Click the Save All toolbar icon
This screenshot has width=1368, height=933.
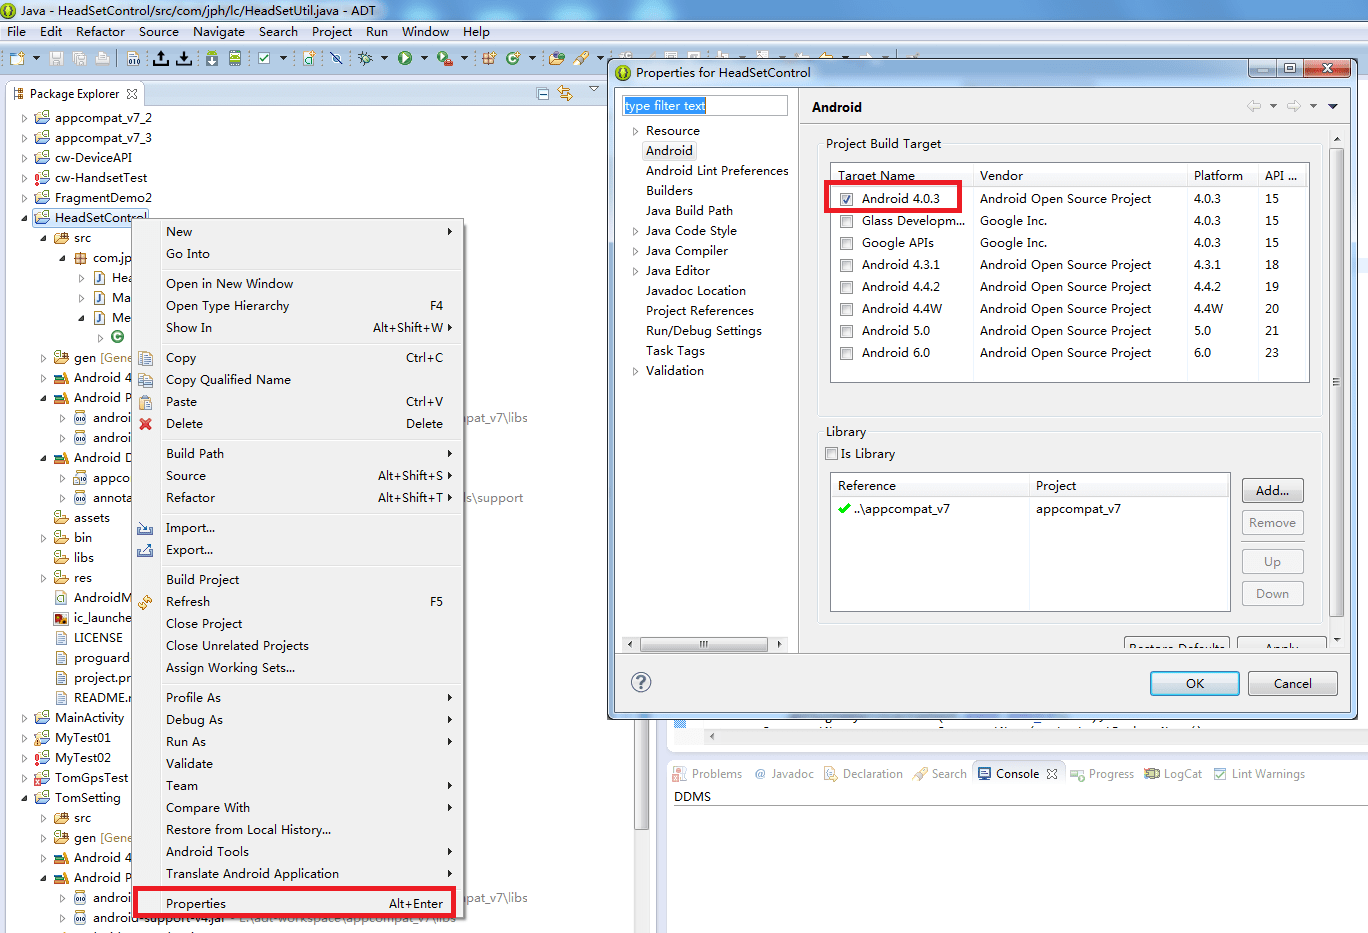(x=80, y=59)
